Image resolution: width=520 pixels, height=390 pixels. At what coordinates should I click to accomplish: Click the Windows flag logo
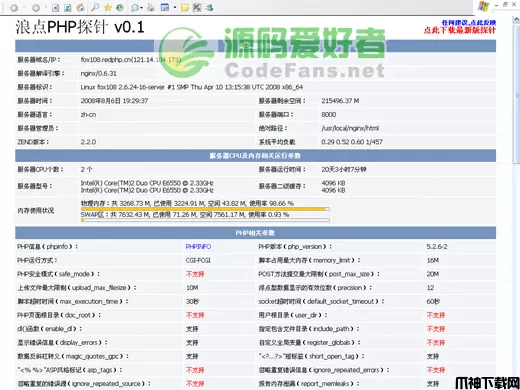coord(483,7)
